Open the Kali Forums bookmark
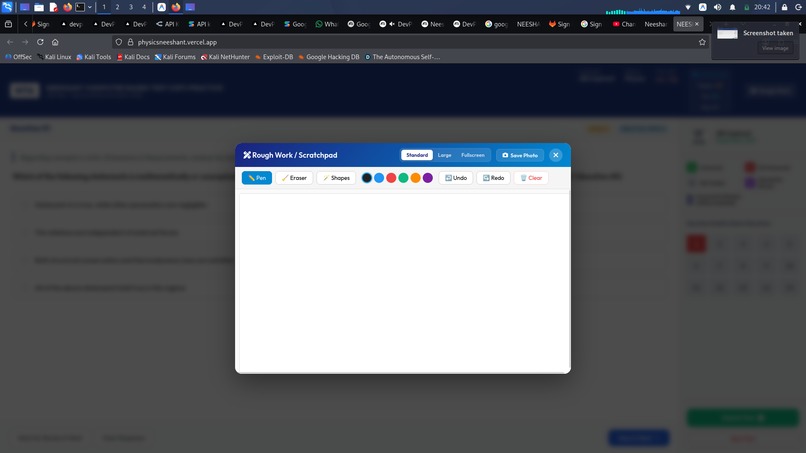806x453 pixels. click(175, 57)
